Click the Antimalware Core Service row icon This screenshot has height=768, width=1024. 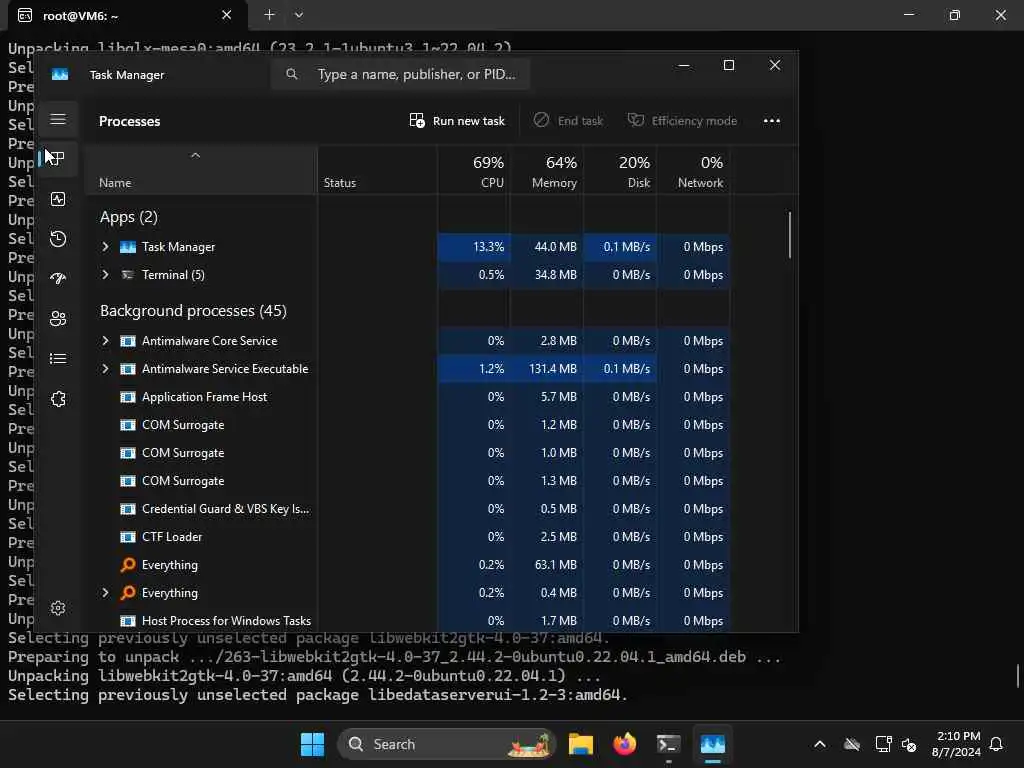click(128, 341)
